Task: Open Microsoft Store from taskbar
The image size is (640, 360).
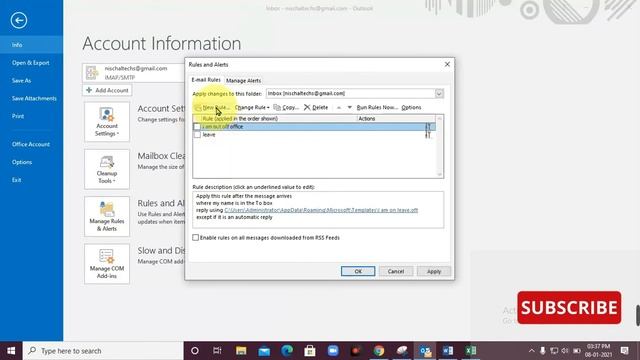Action: click(310, 351)
